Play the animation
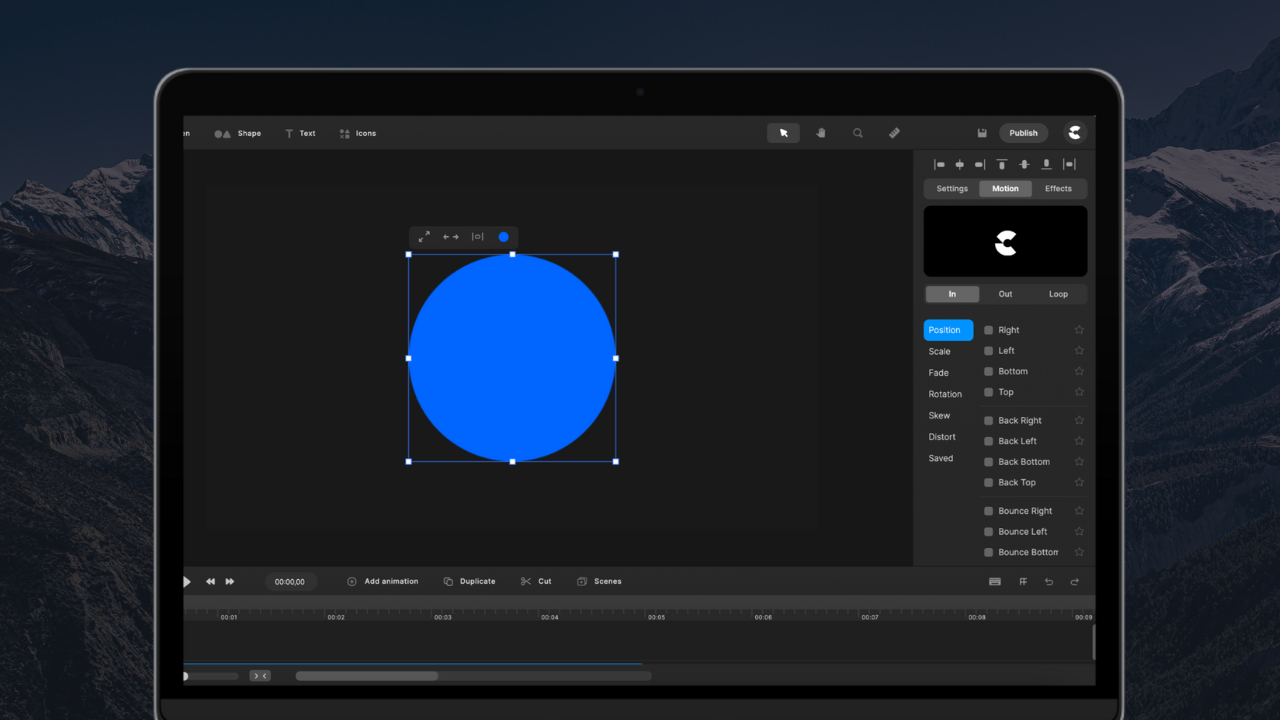Viewport: 1280px width, 720px height. coord(186,582)
